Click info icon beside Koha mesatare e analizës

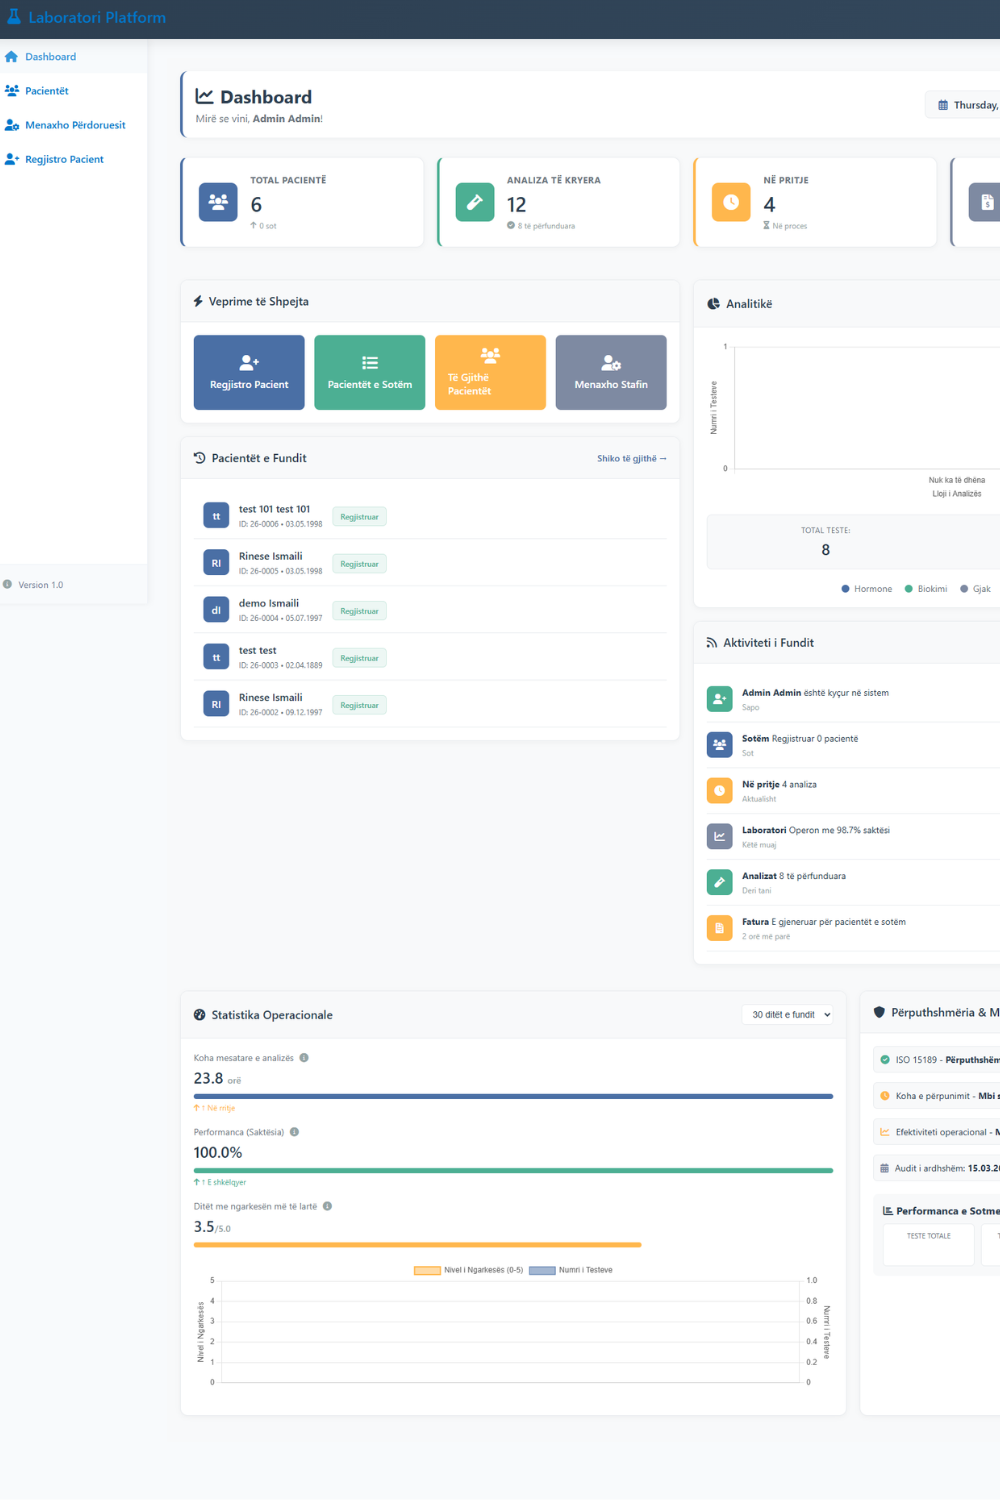(304, 1058)
